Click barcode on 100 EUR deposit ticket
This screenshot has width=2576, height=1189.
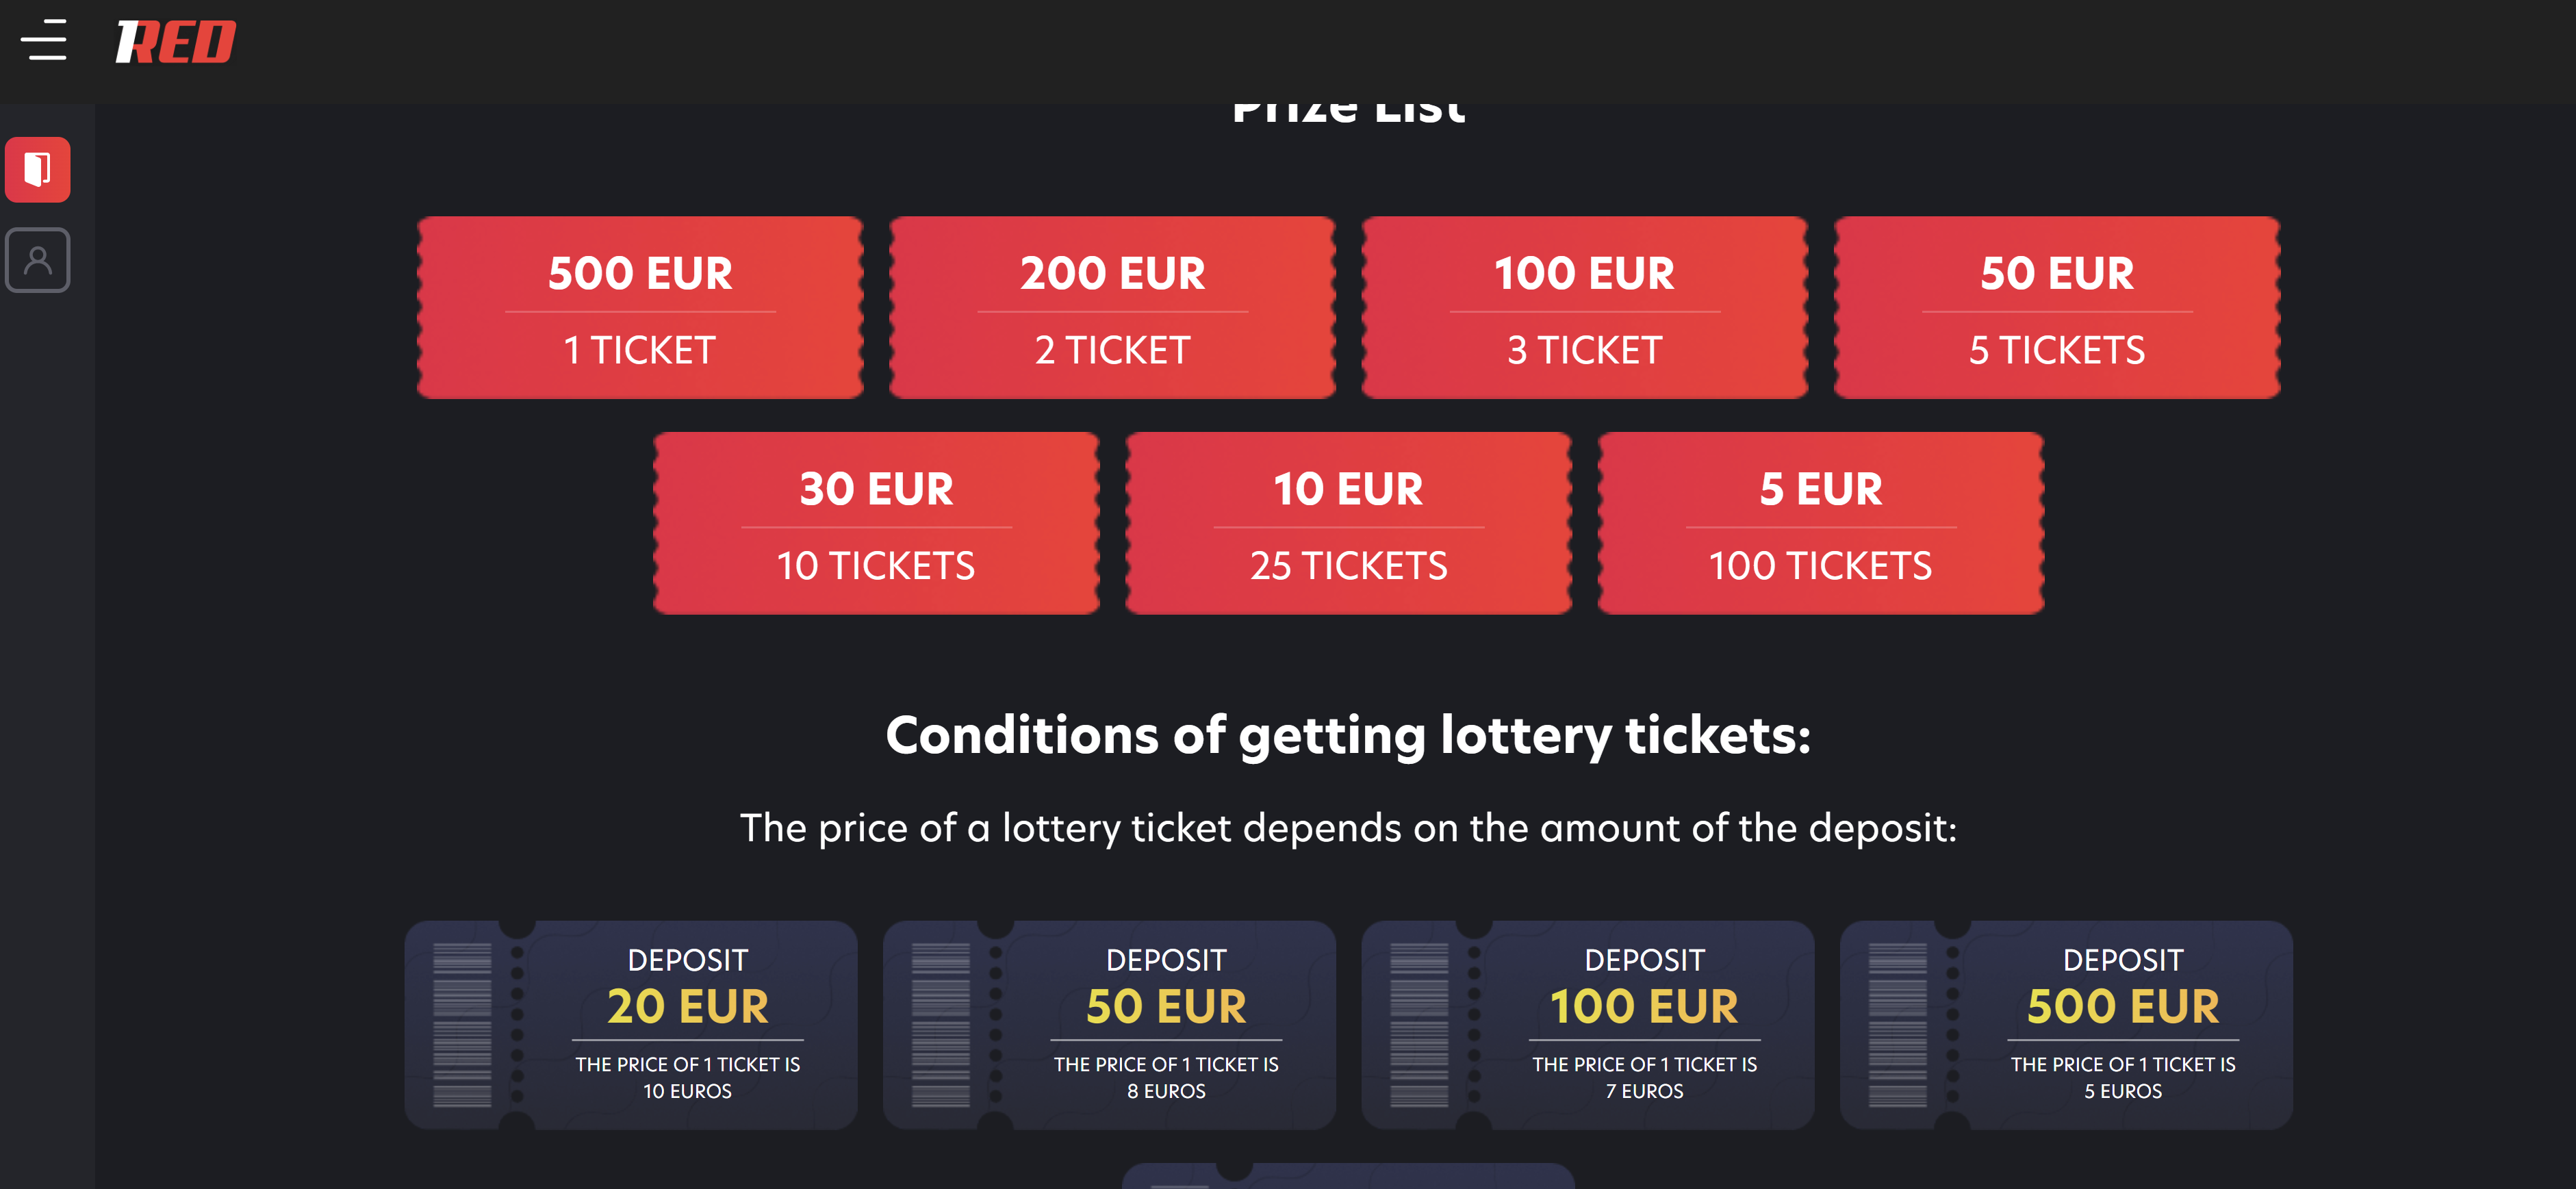[x=1418, y=1024]
